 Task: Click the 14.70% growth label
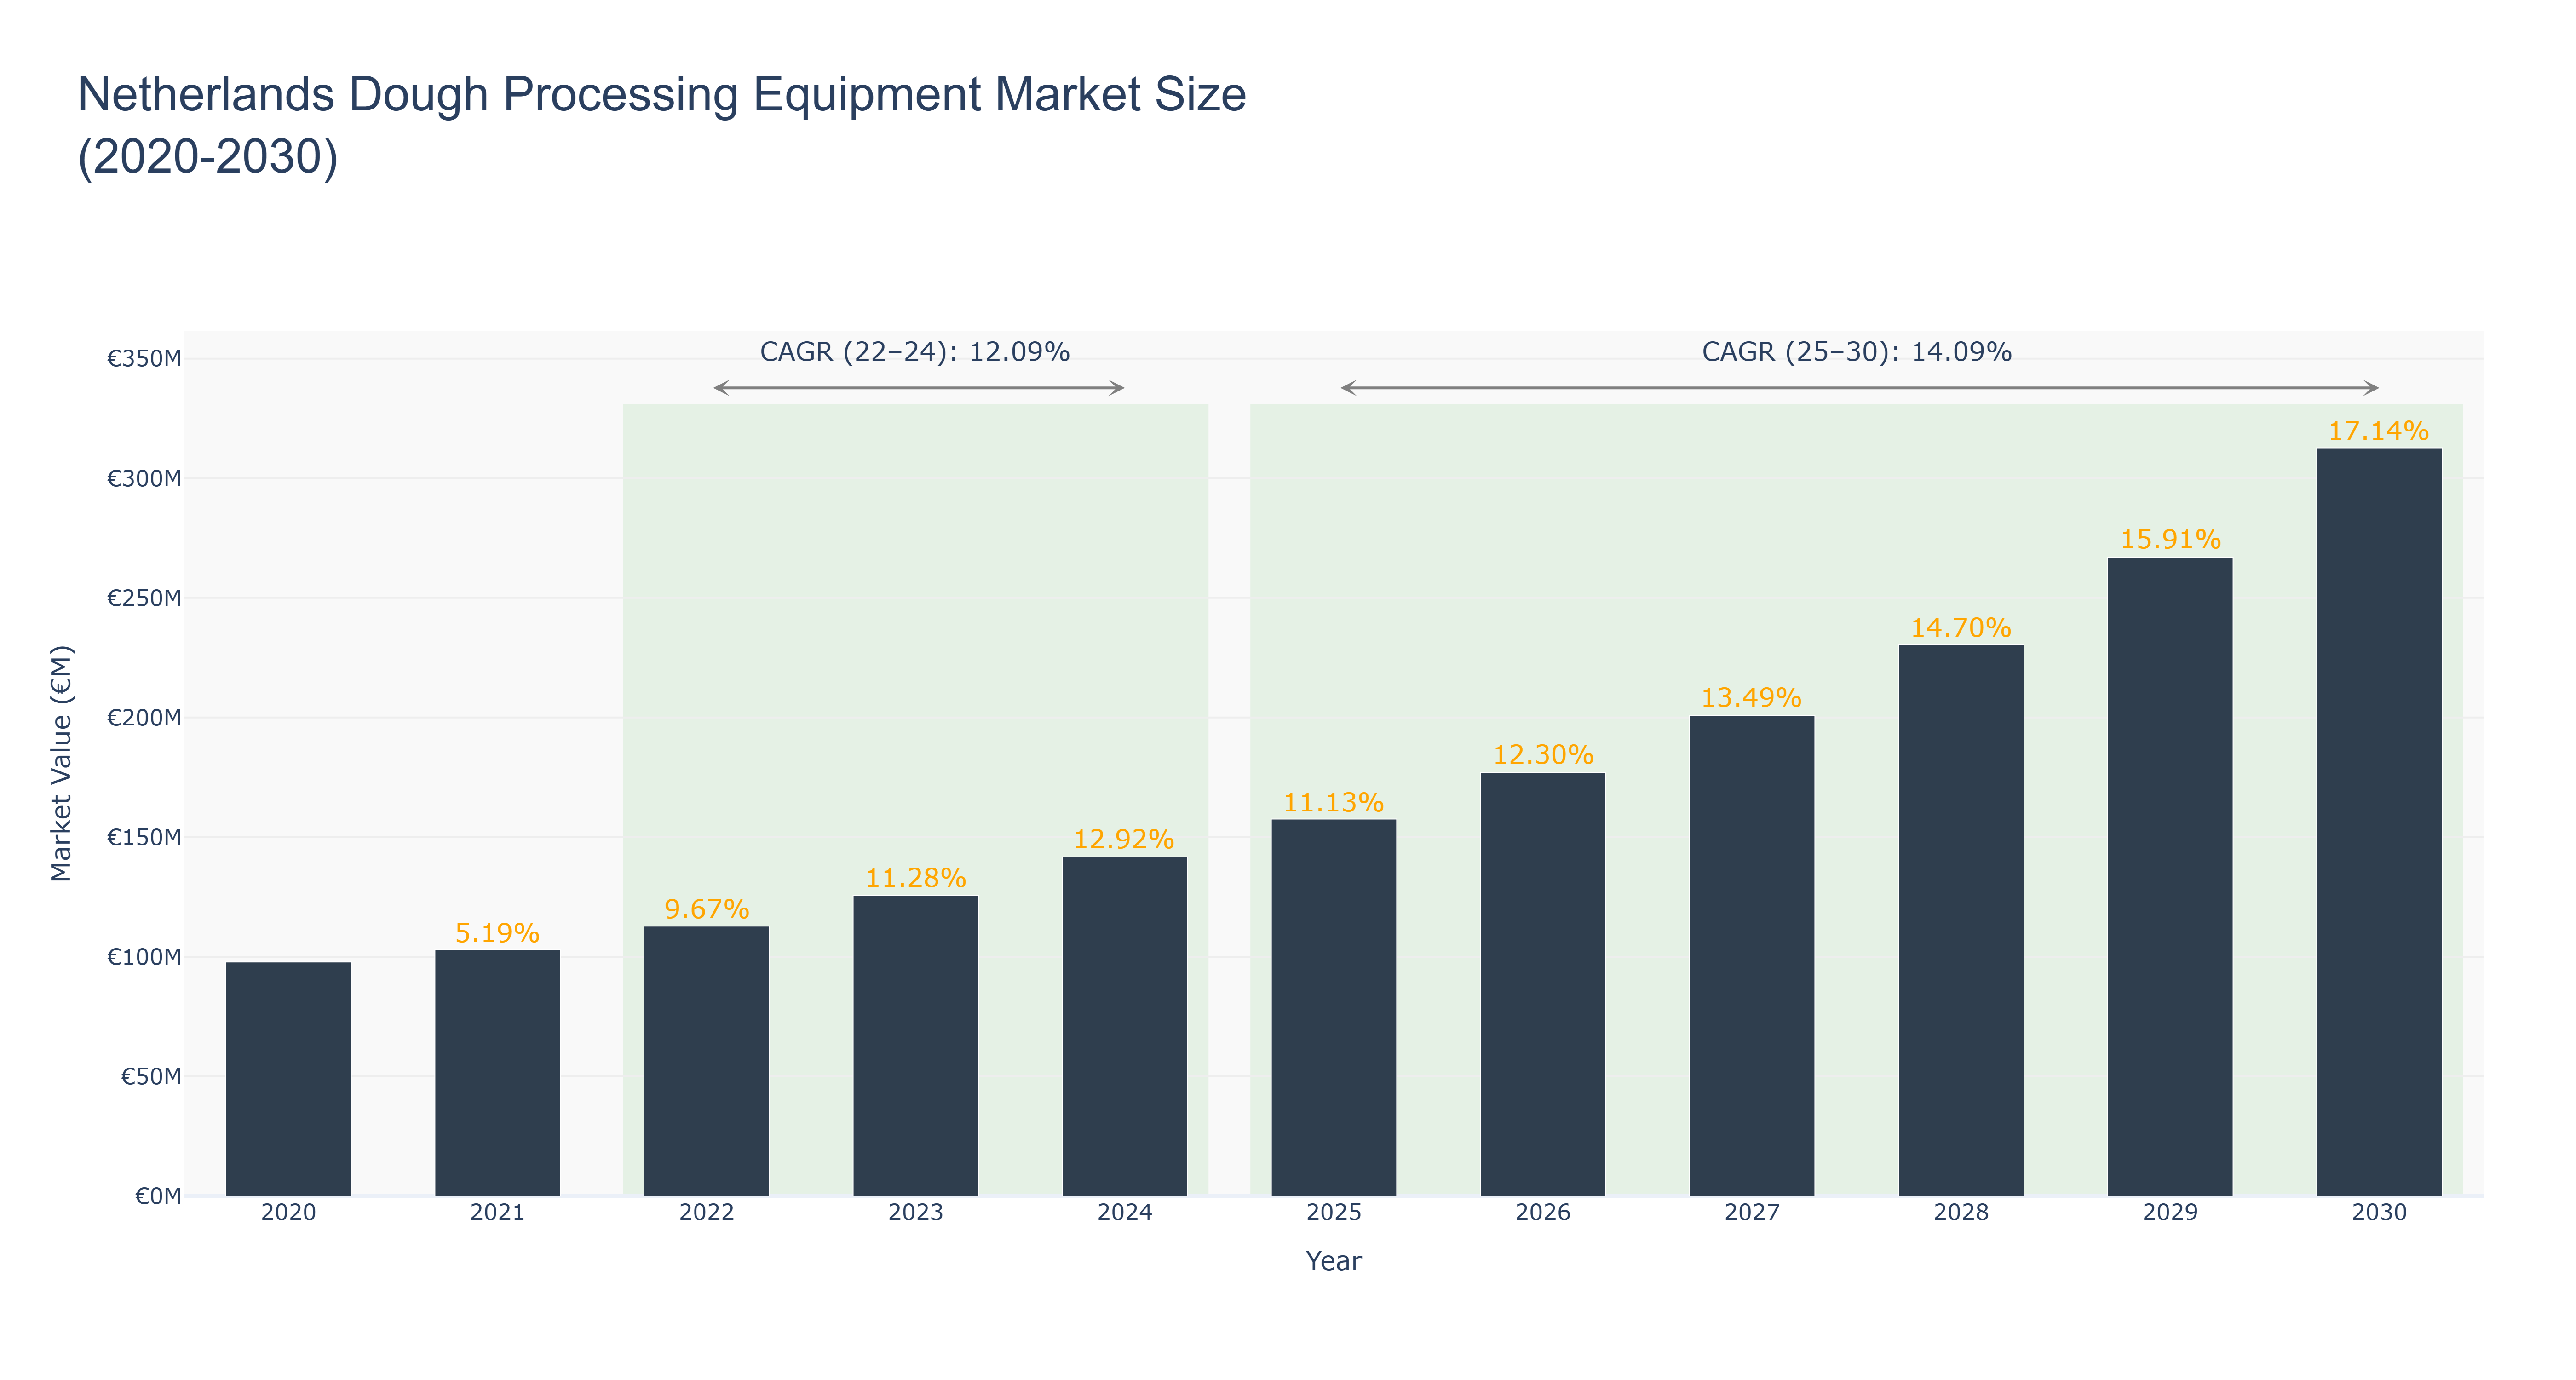1961,628
